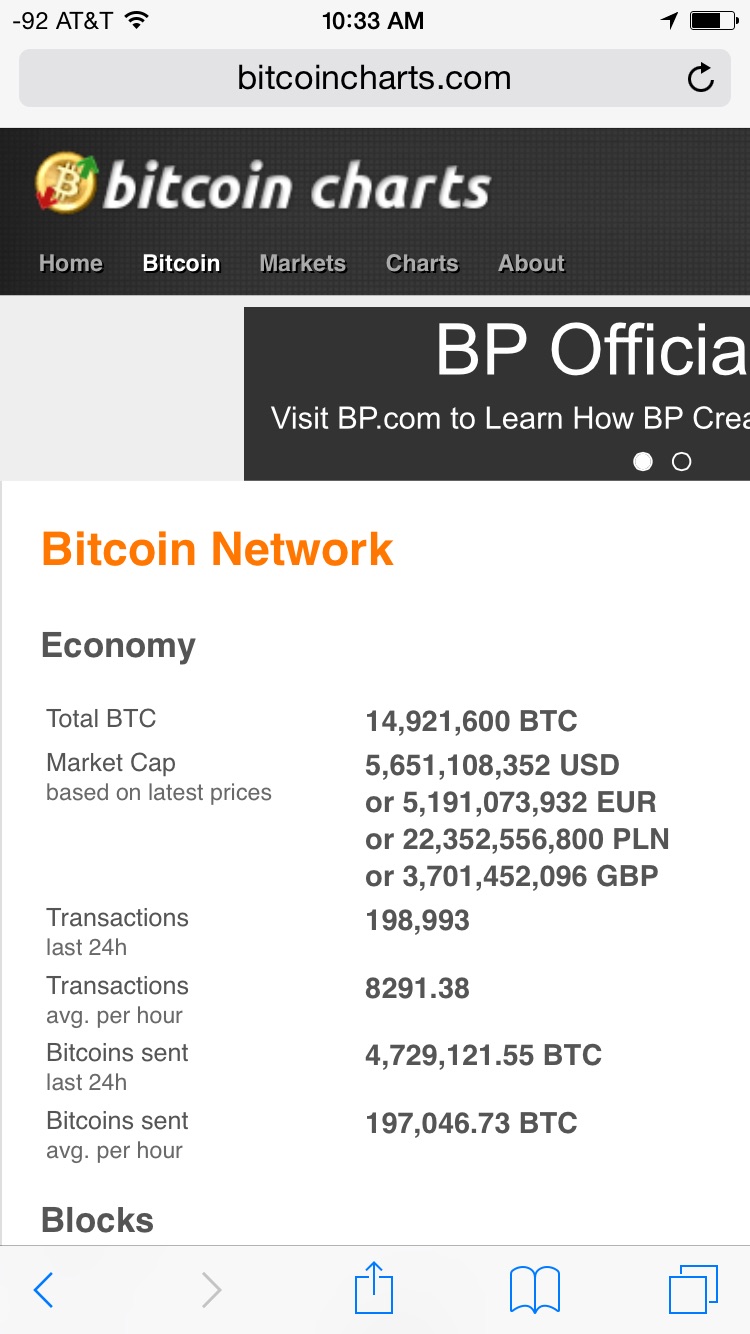Select the first banner carousel dot
Image resolution: width=750 pixels, height=1334 pixels.
click(x=643, y=461)
